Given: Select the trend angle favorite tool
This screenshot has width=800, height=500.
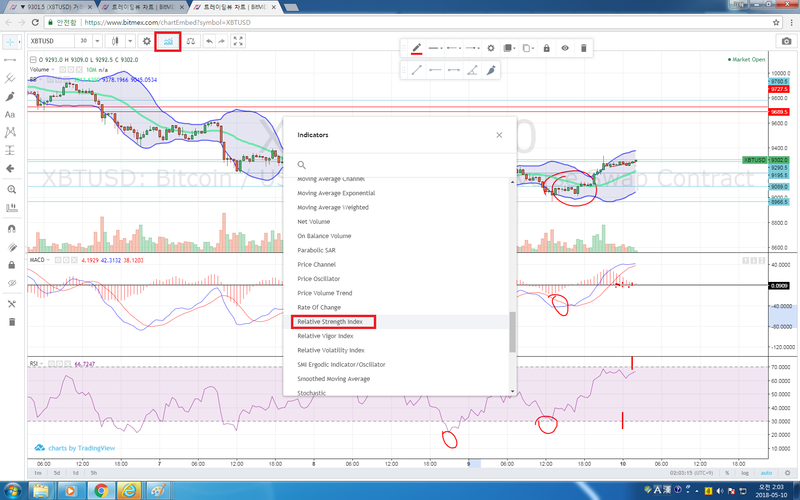Looking at the screenshot, I should 472,70.
